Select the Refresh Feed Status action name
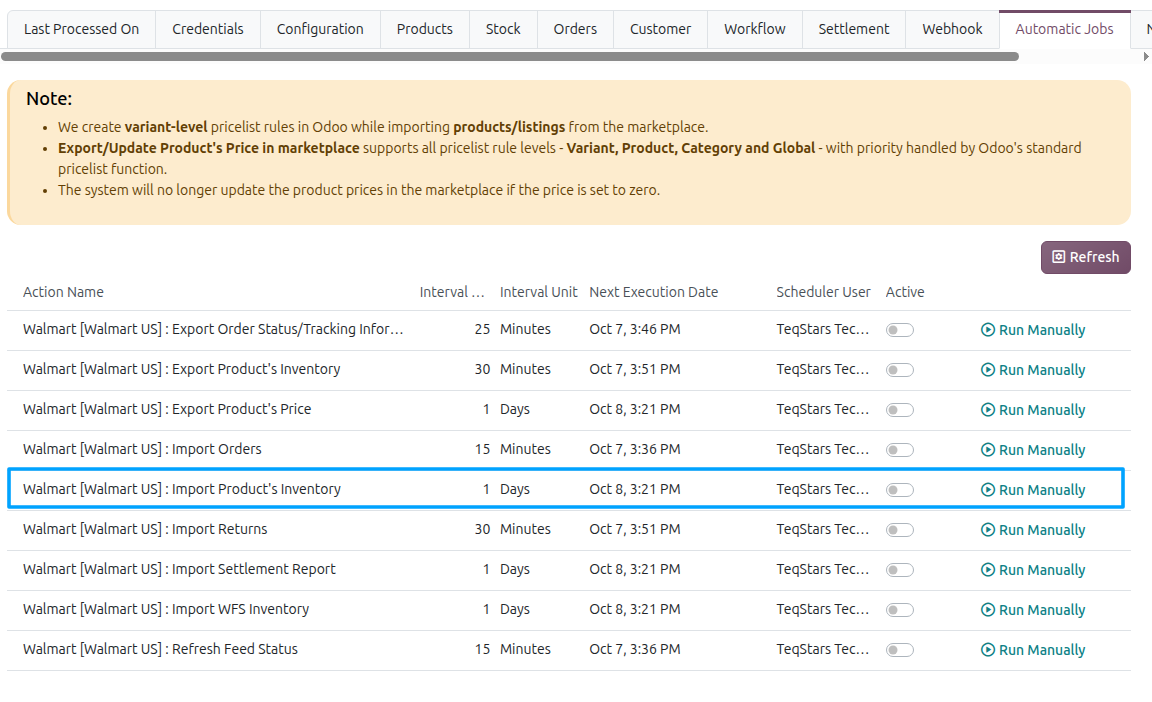1152x702 pixels. [160, 650]
